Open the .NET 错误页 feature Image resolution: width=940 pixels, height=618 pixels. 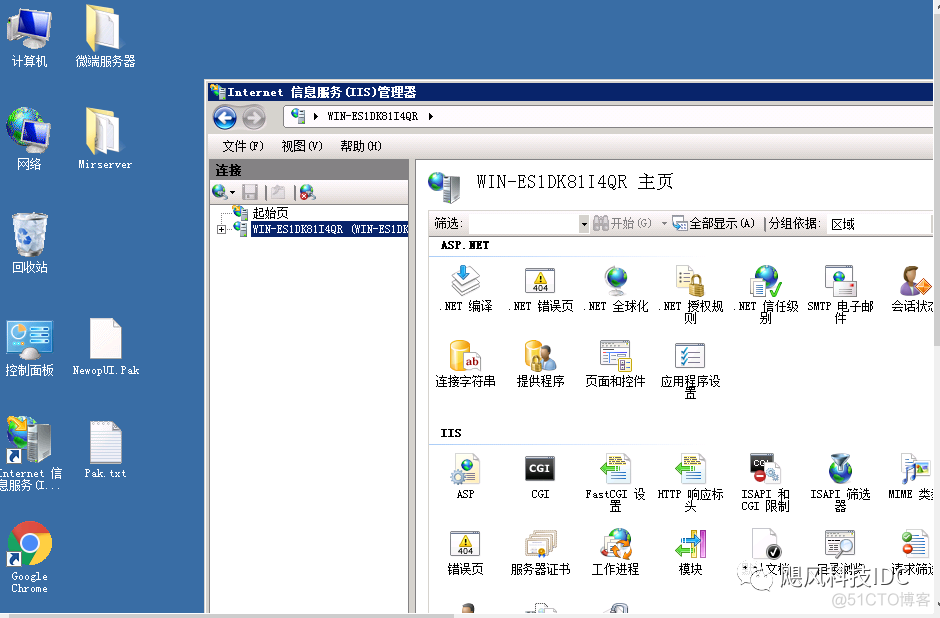pos(540,281)
